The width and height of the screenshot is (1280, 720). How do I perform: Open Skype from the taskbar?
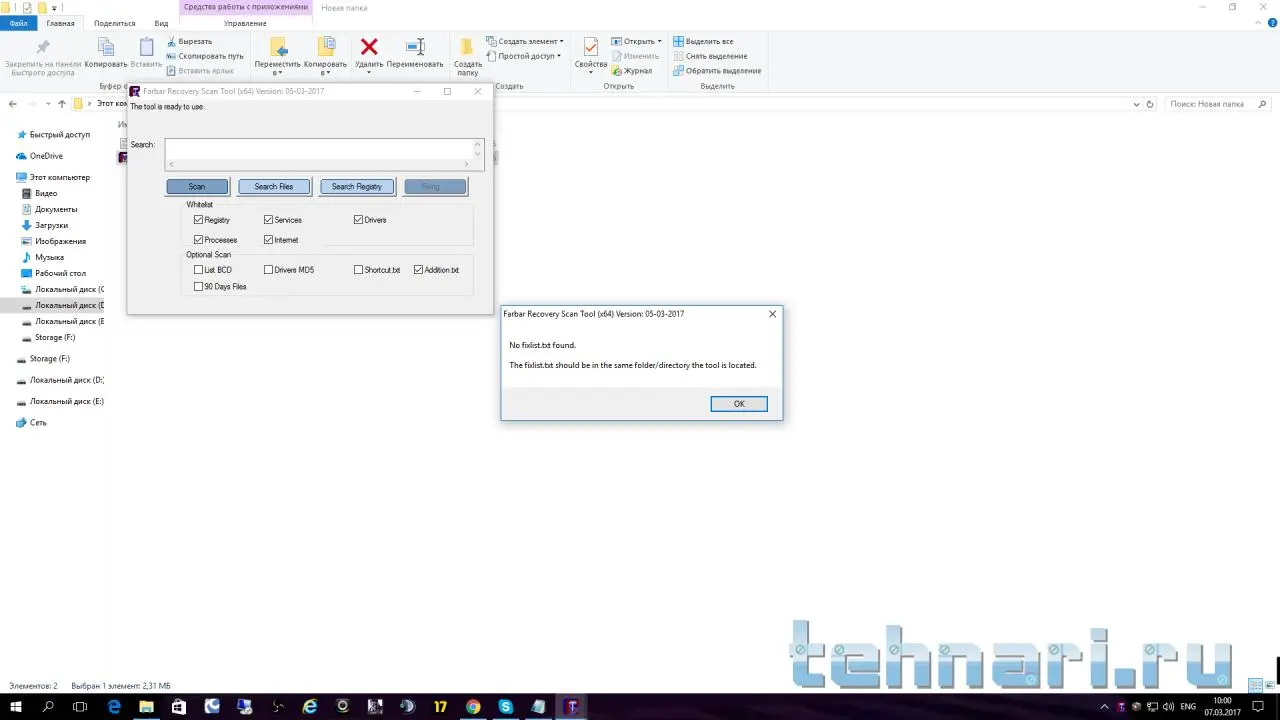[506, 707]
